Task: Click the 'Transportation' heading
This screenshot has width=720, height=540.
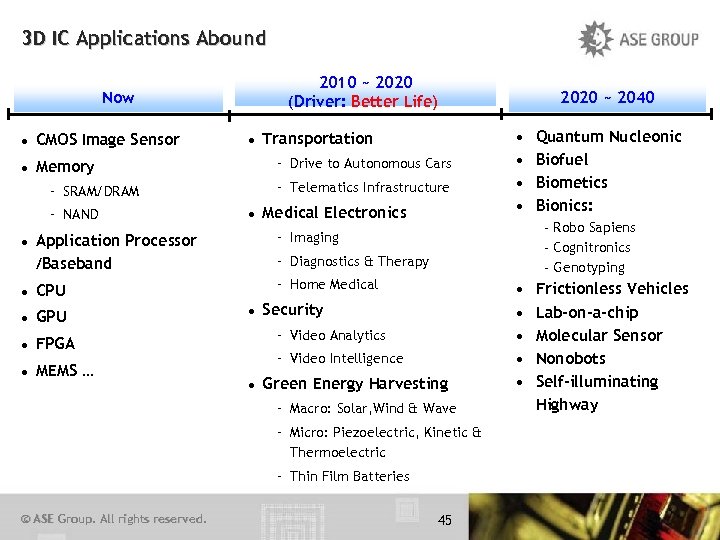Action: pyautogui.click(x=317, y=139)
